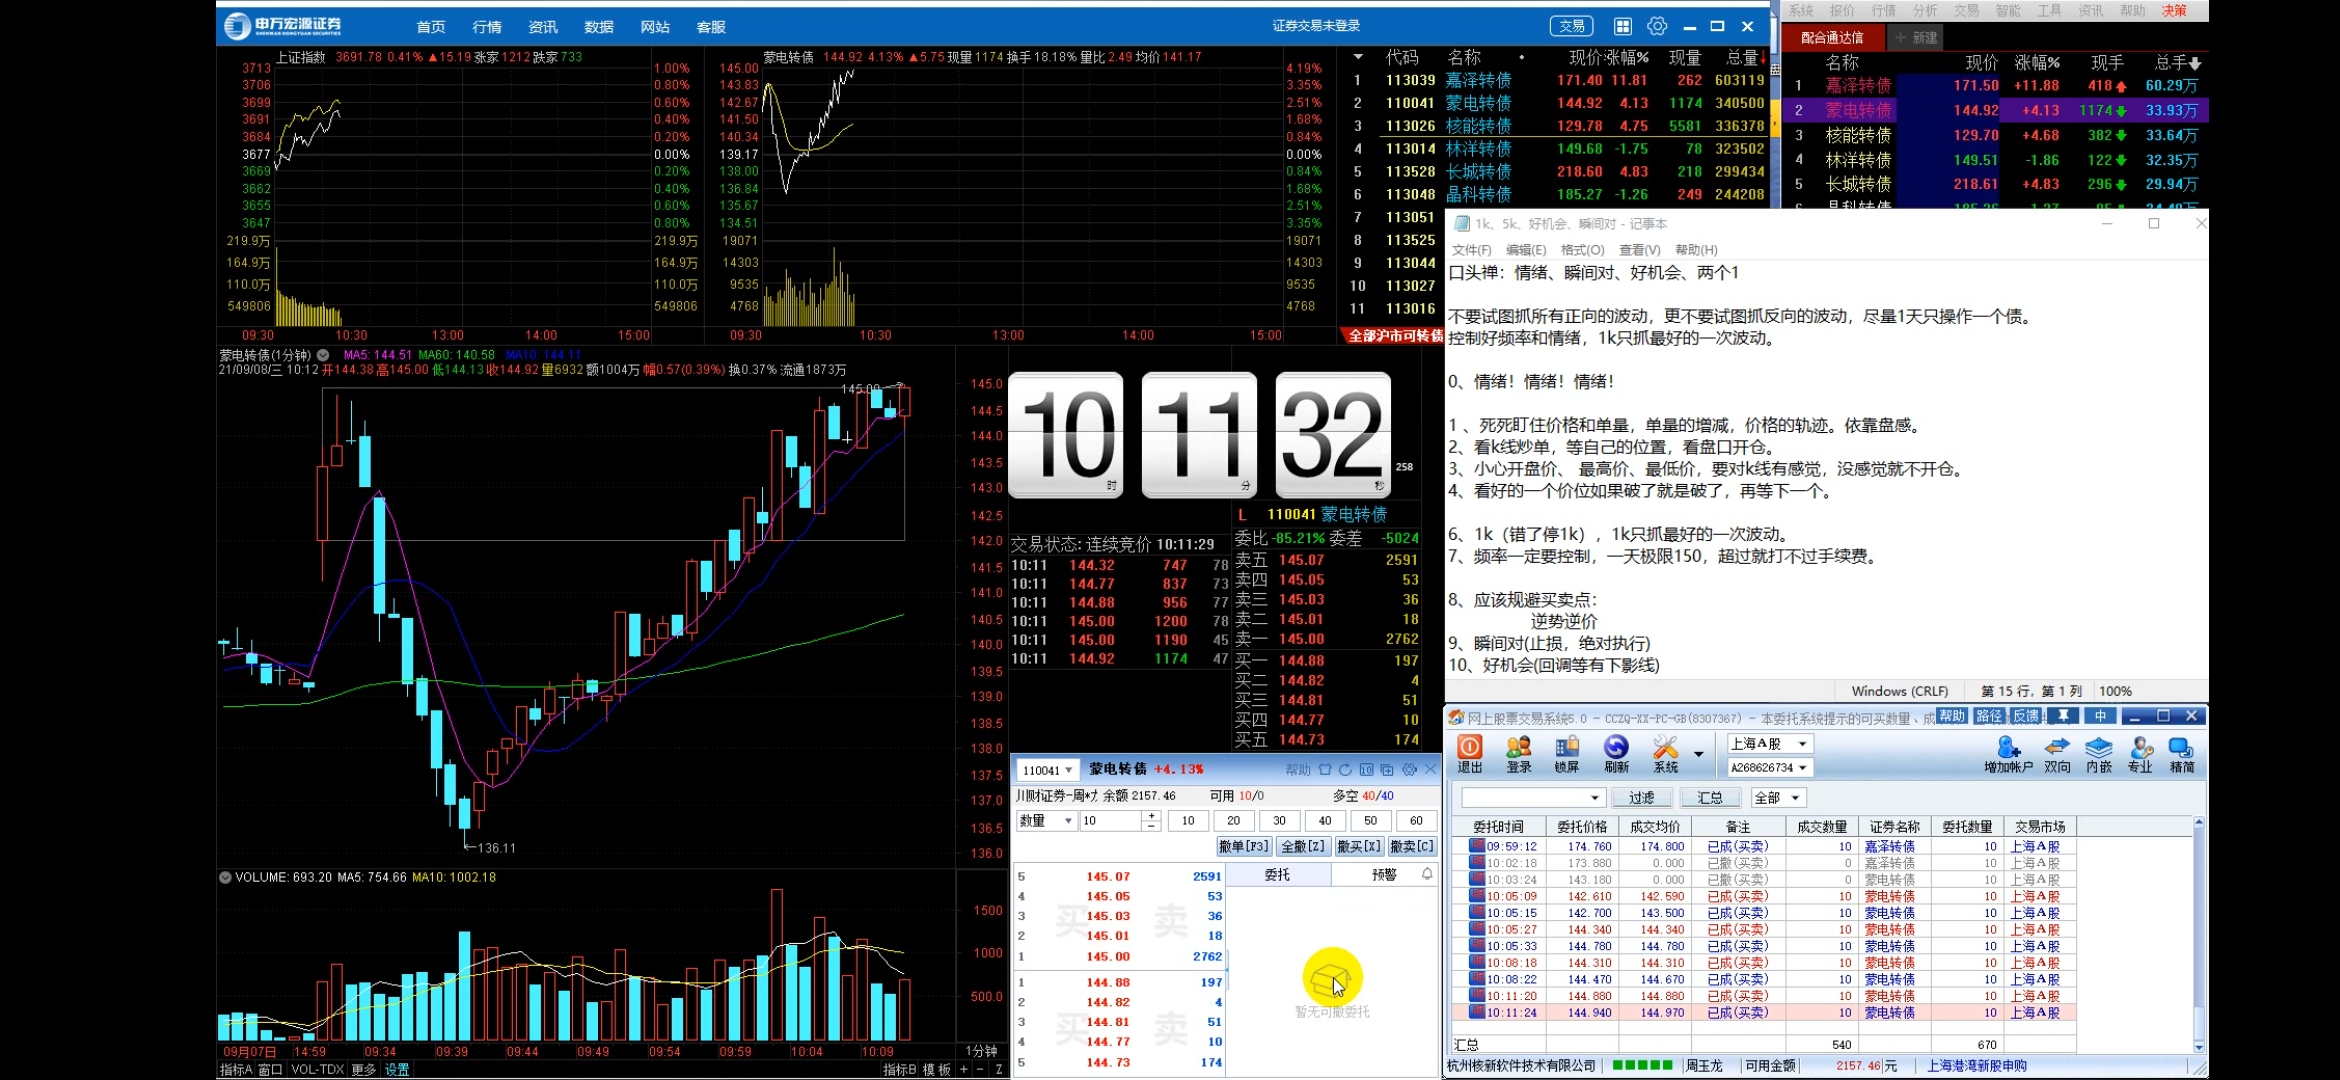
Task: Open quick-order panel settings gear
Action: tap(1409, 769)
